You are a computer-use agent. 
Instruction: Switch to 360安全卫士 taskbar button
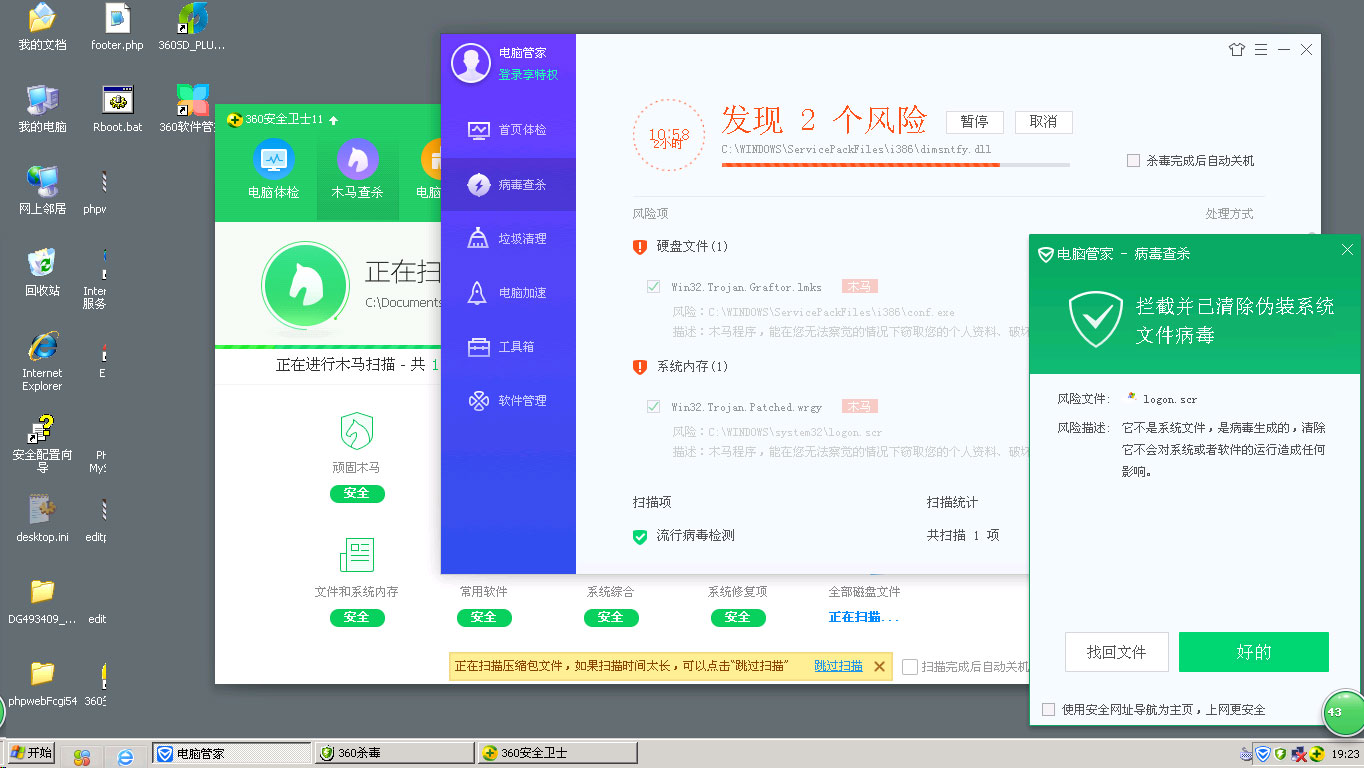tap(557, 753)
